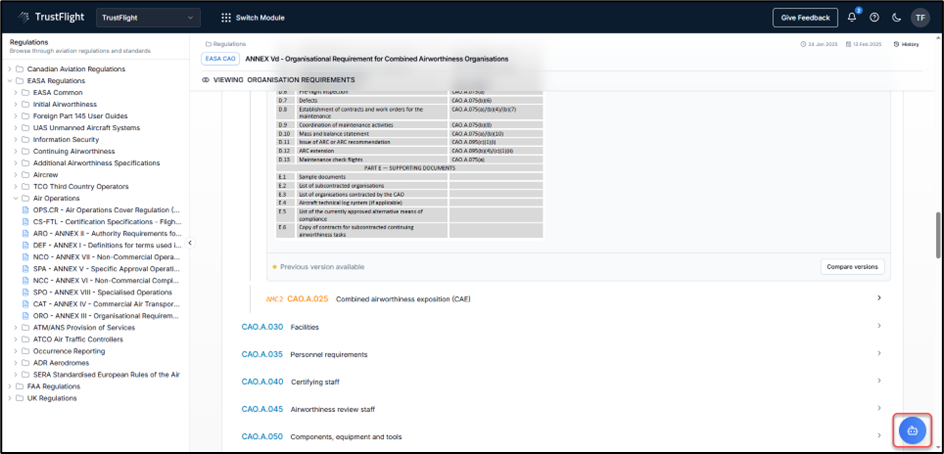
Task: Open the TF user avatar menu
Action: point(919,17)
